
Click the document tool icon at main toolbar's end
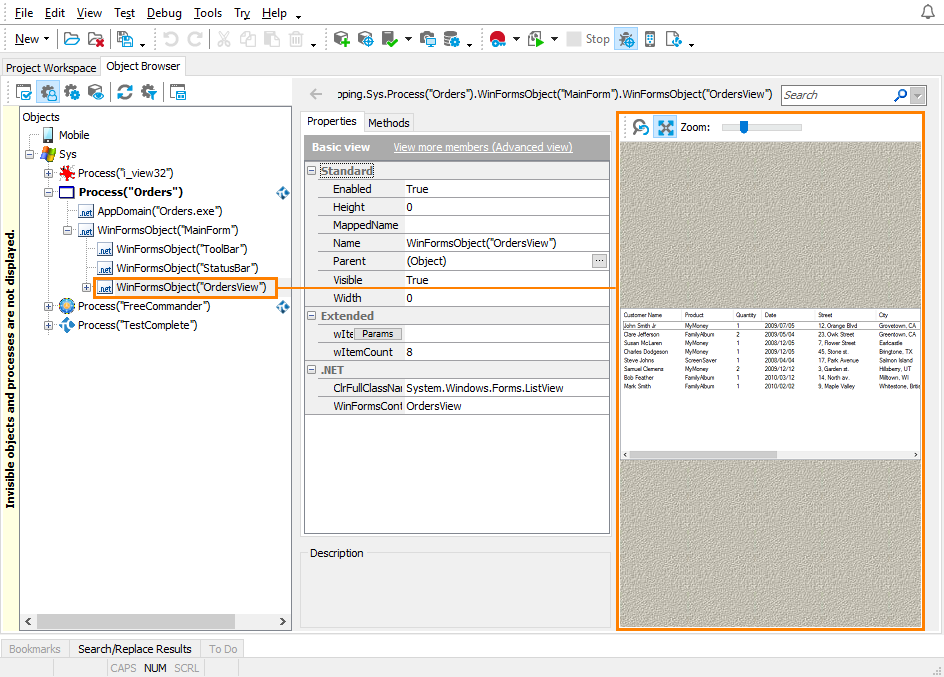tap(674, 39)
